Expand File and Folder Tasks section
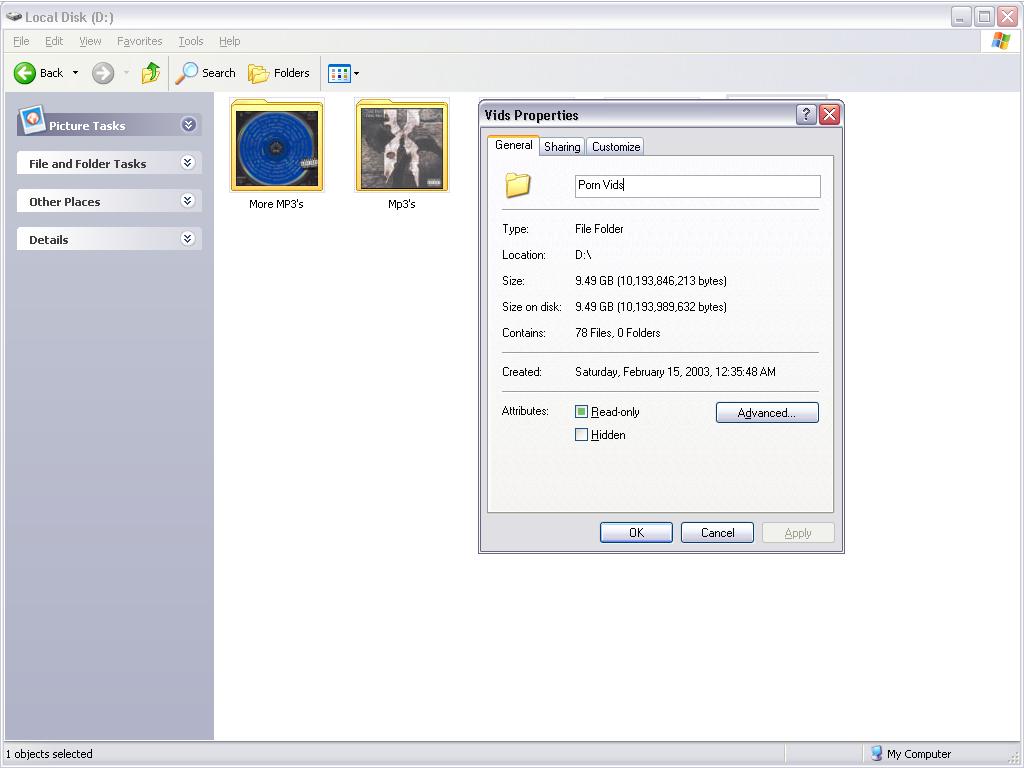The width and height of the screenshot is (1024, 768). click(187, 163)
